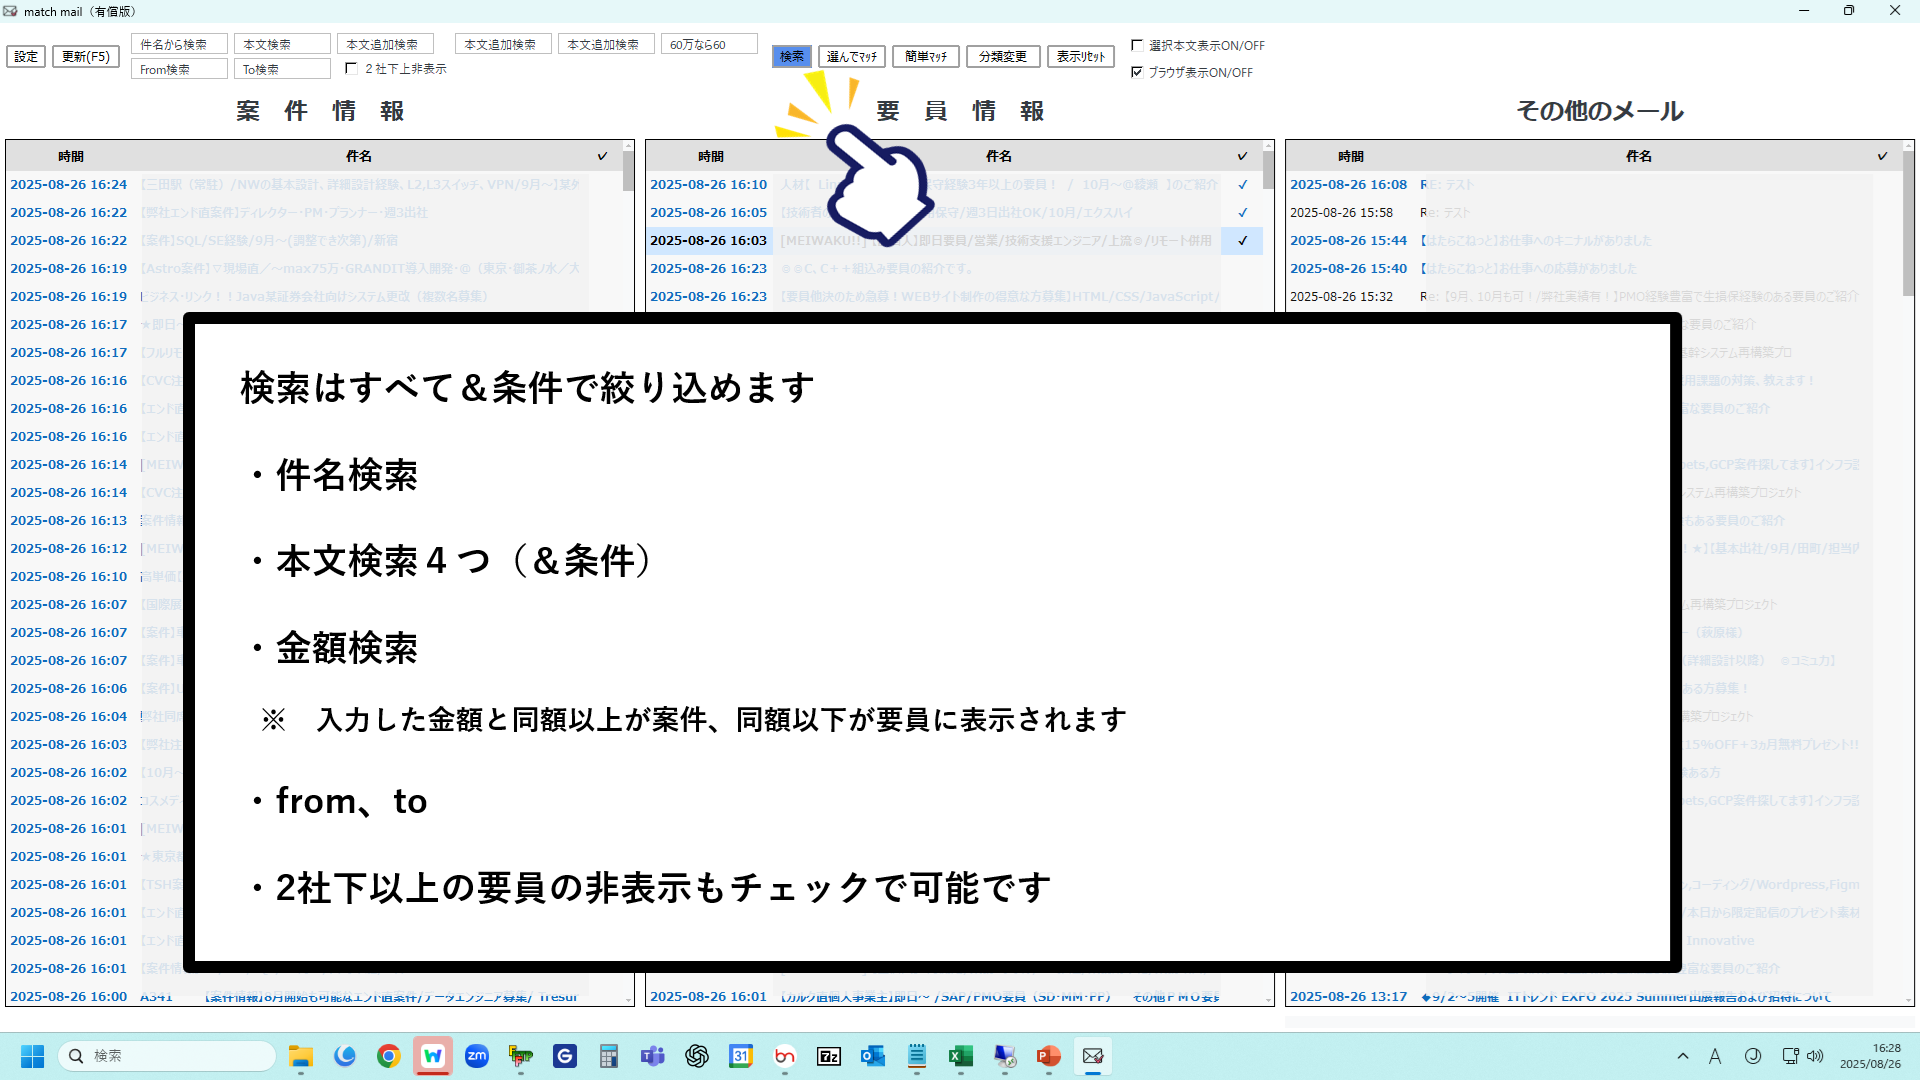Open the clock showing 16:28 2025/08/26
Image resolution: width=1920 pixels, height=1080 pixels.
click(x=1870, y=1056)
